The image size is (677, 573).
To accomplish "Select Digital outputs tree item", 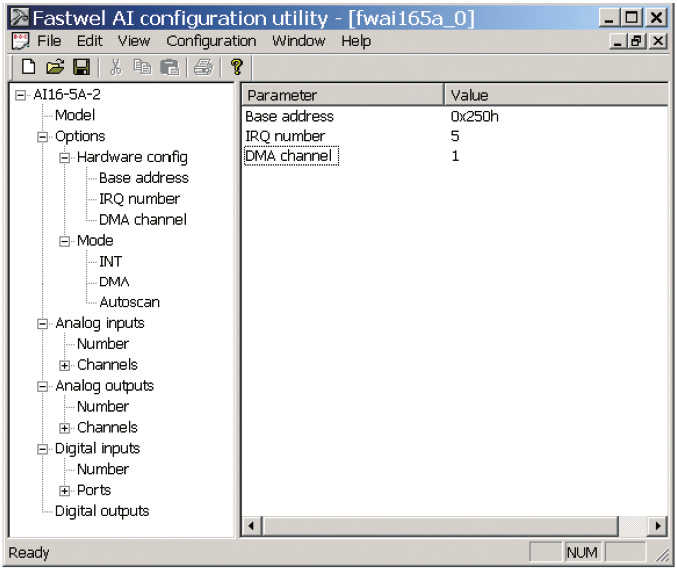I will coord(102,511).
